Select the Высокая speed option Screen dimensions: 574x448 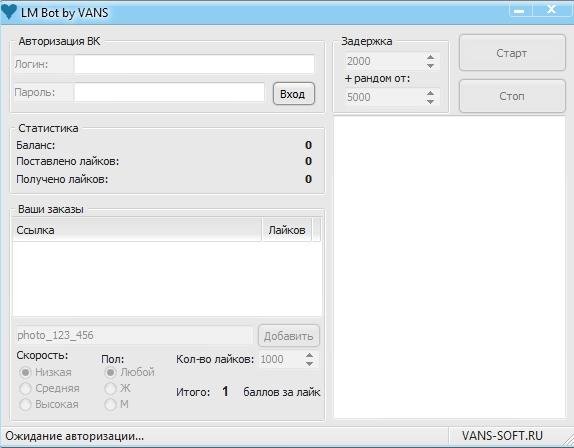point(25,404)
